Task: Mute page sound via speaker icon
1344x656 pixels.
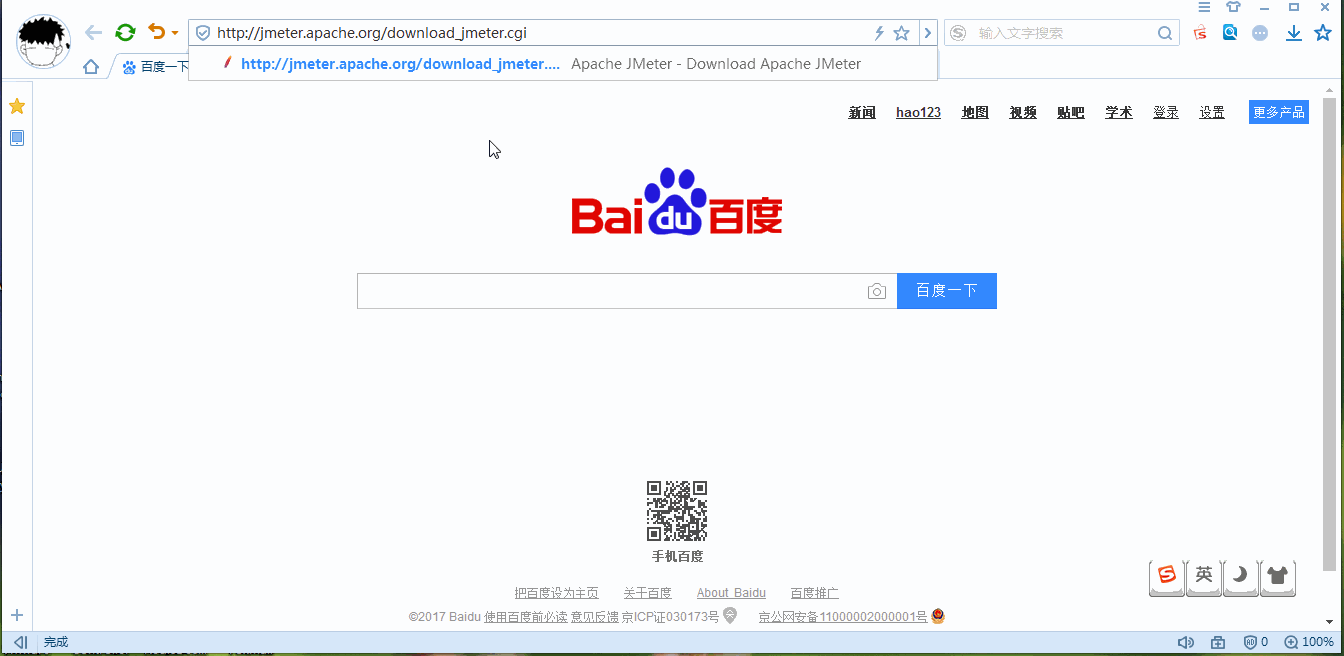Action: tap(1186, 642)
